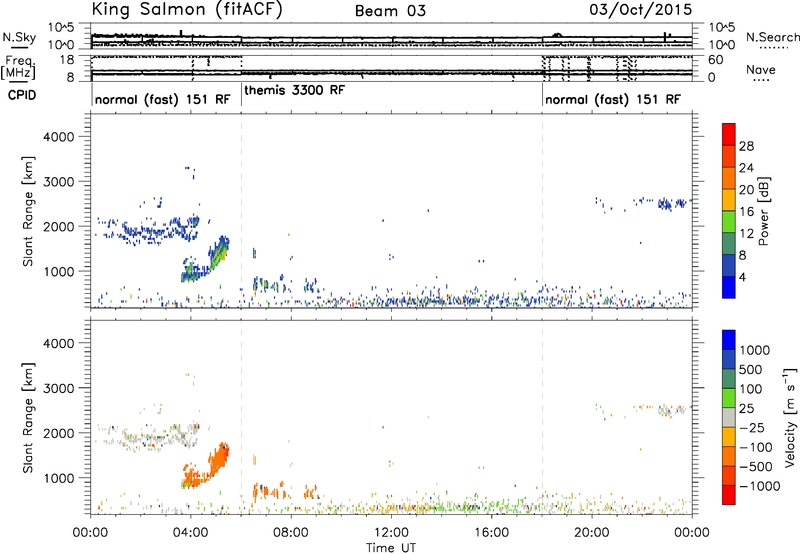Pick the bright blue bottom segment of the Power bar
800x554 pixels.
point(729,287)
